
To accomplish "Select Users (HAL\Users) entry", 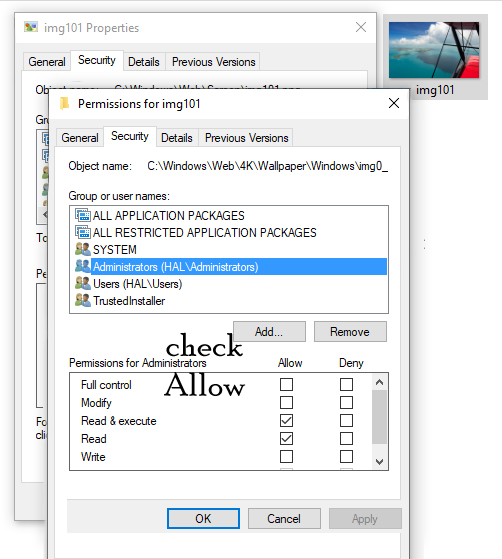I will 229,284.
